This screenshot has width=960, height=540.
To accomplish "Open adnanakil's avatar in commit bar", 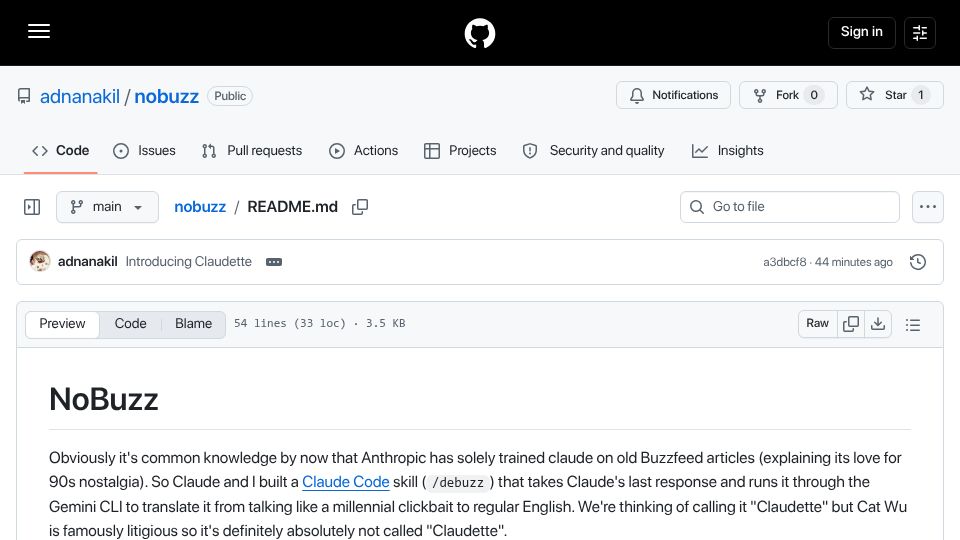I will pos(40,261).
